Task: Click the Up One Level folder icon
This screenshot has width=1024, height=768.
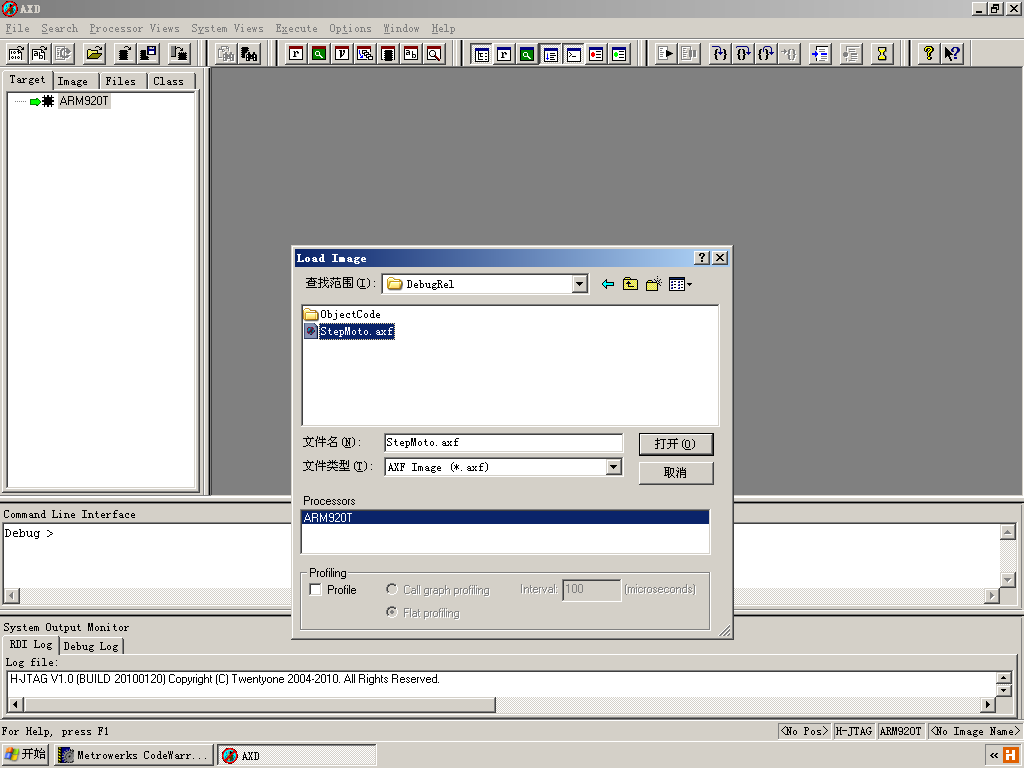Action: tap(630, 284)
